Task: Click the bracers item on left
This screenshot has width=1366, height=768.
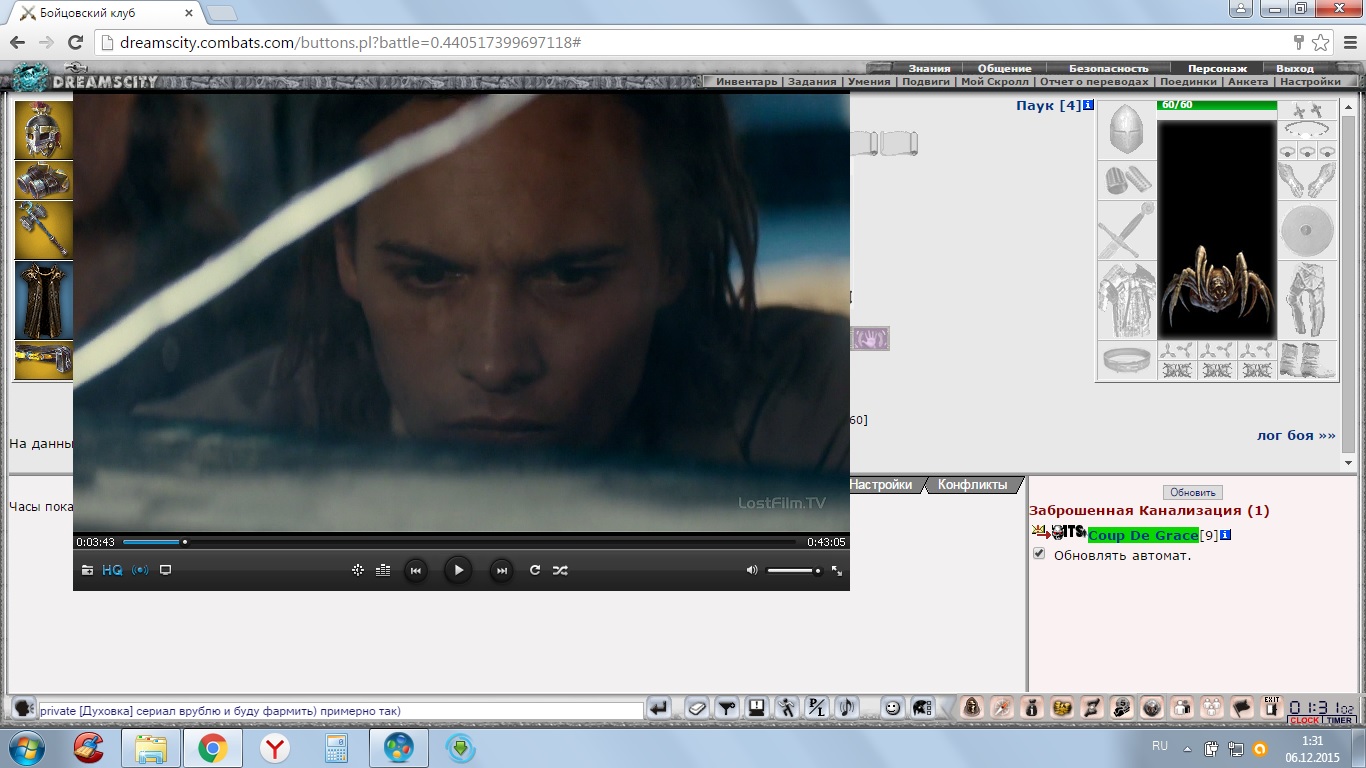Action: [43, 181]
